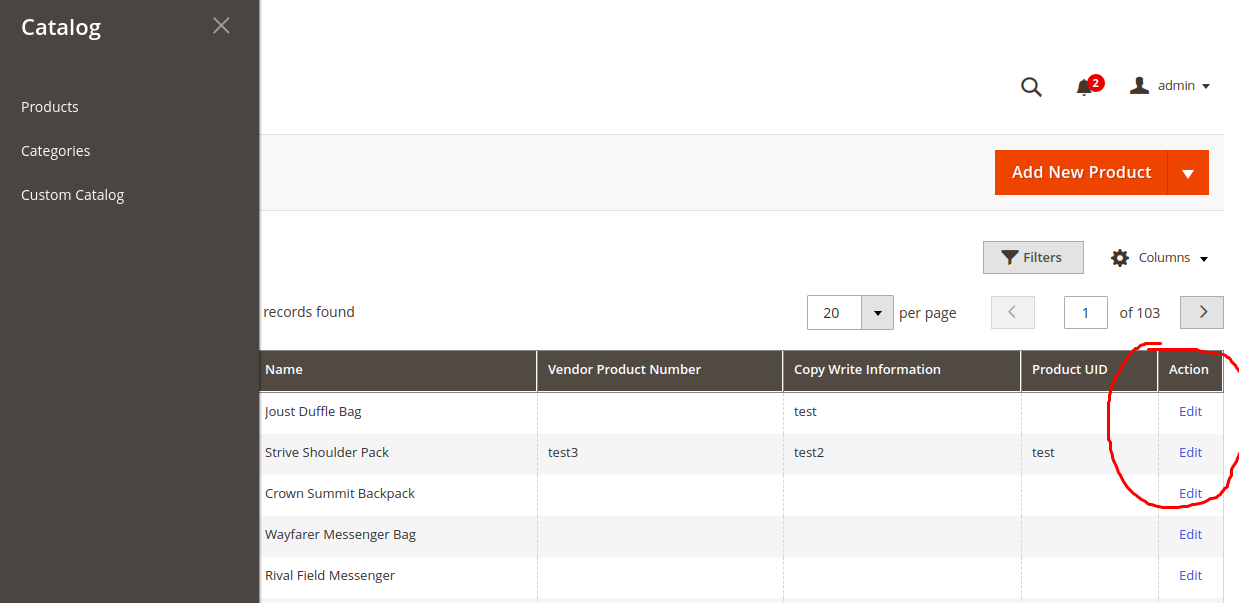This screenshot has width=1239, height=603.
Task: Go to previous page arrow
Action: [x=1012, y=312]
